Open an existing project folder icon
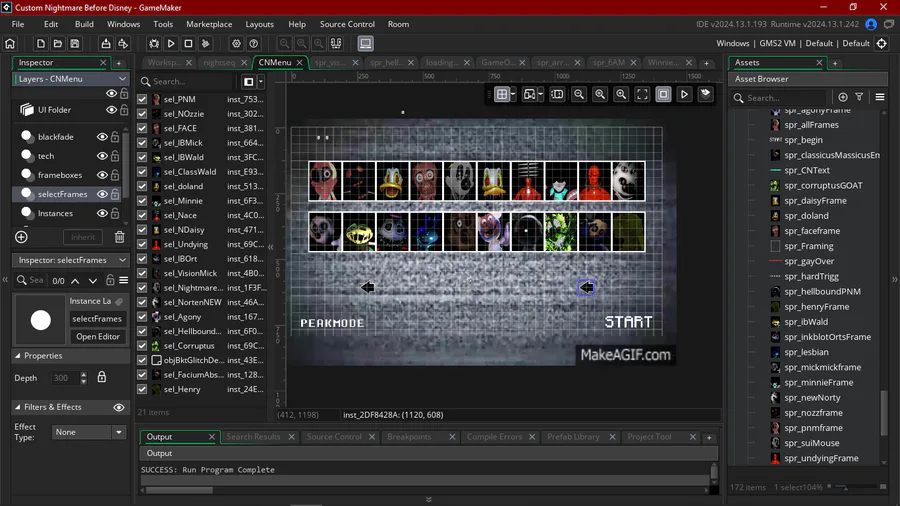Screen dimensions: 900x506 [57, 44]
